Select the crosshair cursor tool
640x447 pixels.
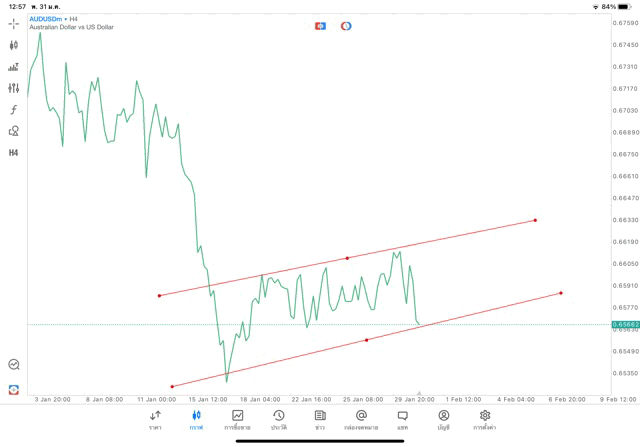(14, 23)
